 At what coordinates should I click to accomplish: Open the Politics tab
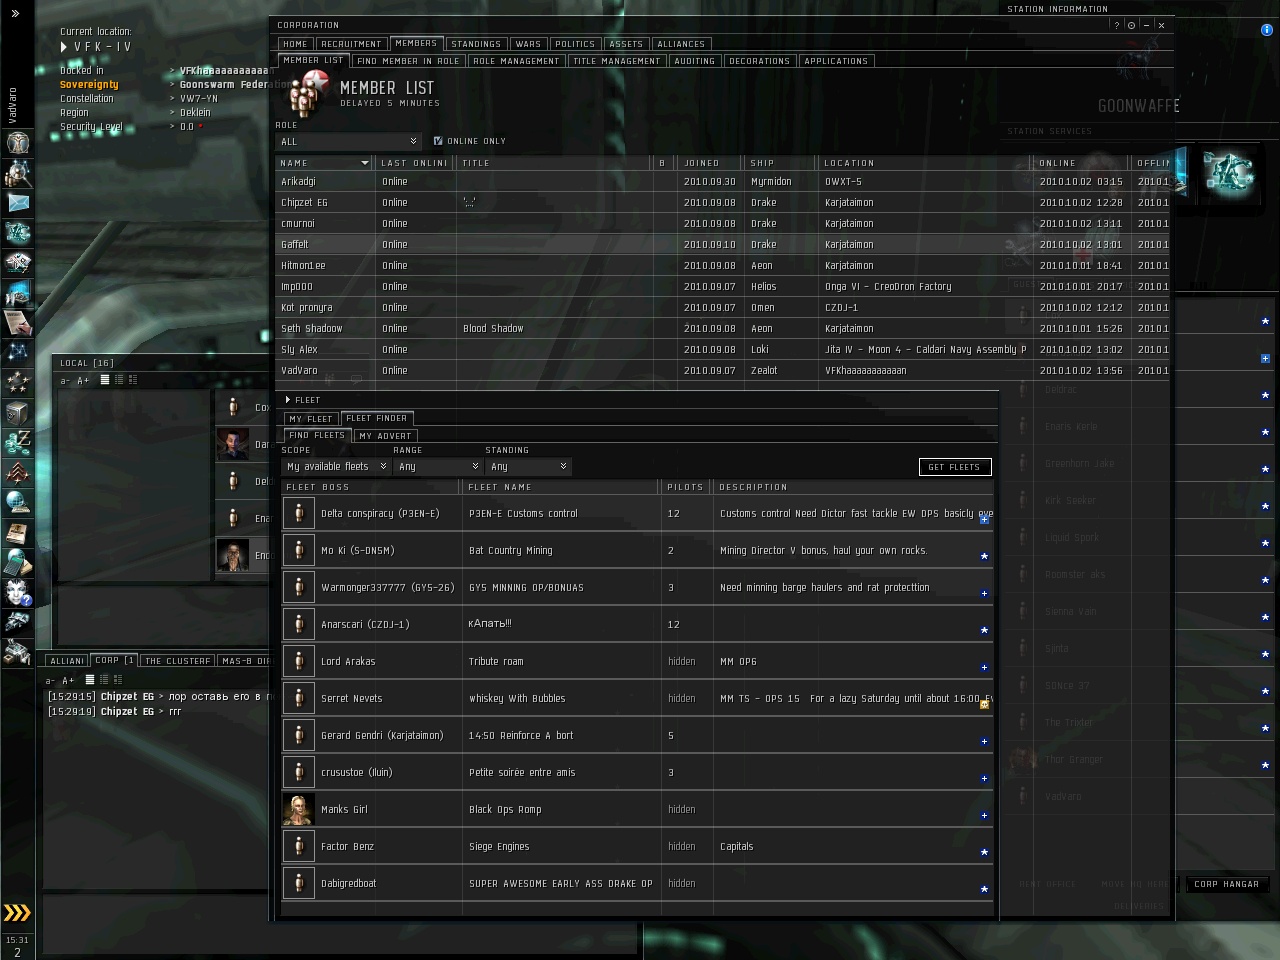coord(575,44)
